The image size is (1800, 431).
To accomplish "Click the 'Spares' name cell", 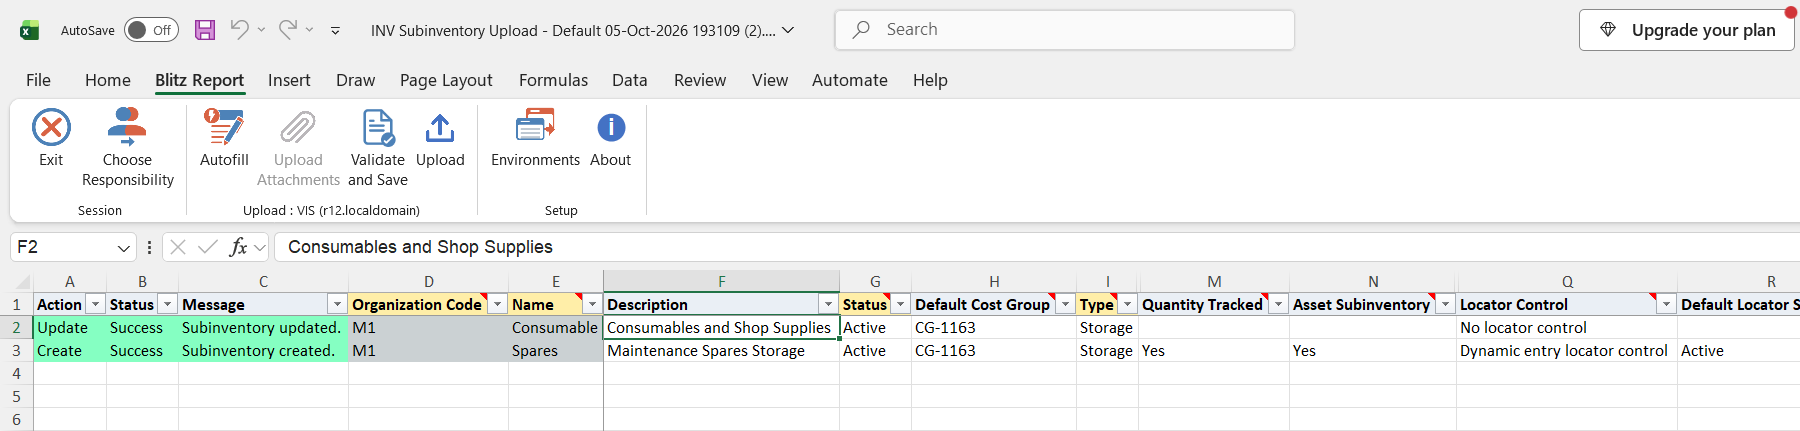I will click(555, 351).
